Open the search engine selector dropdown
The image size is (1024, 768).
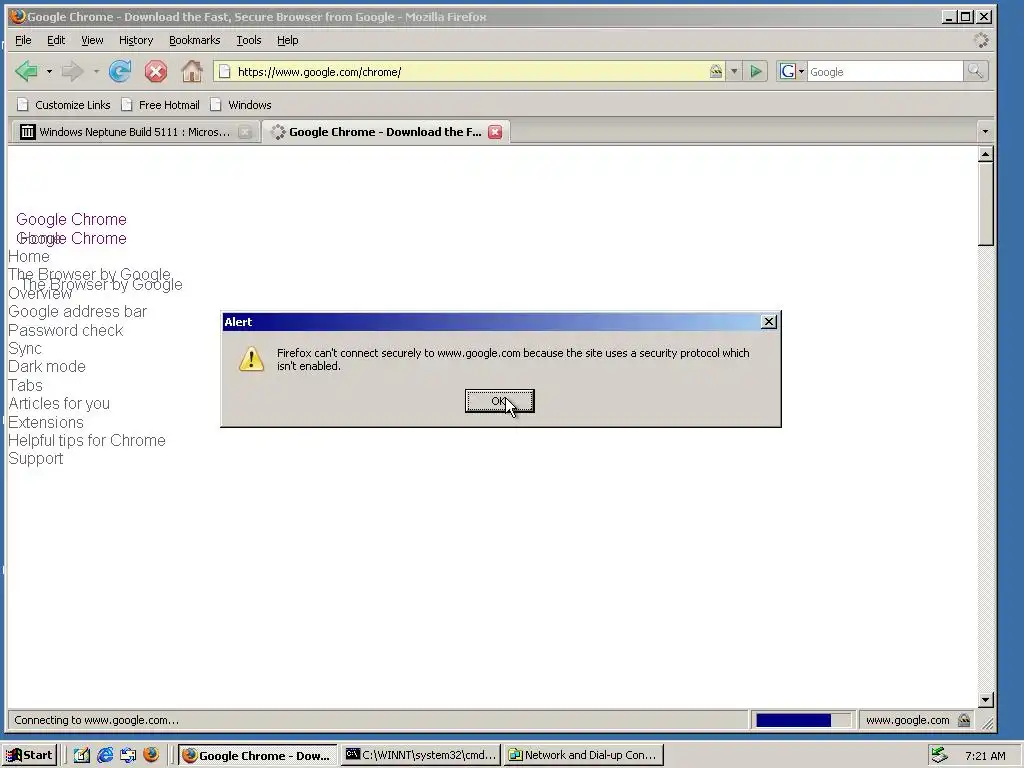click(x=801, y=71)
